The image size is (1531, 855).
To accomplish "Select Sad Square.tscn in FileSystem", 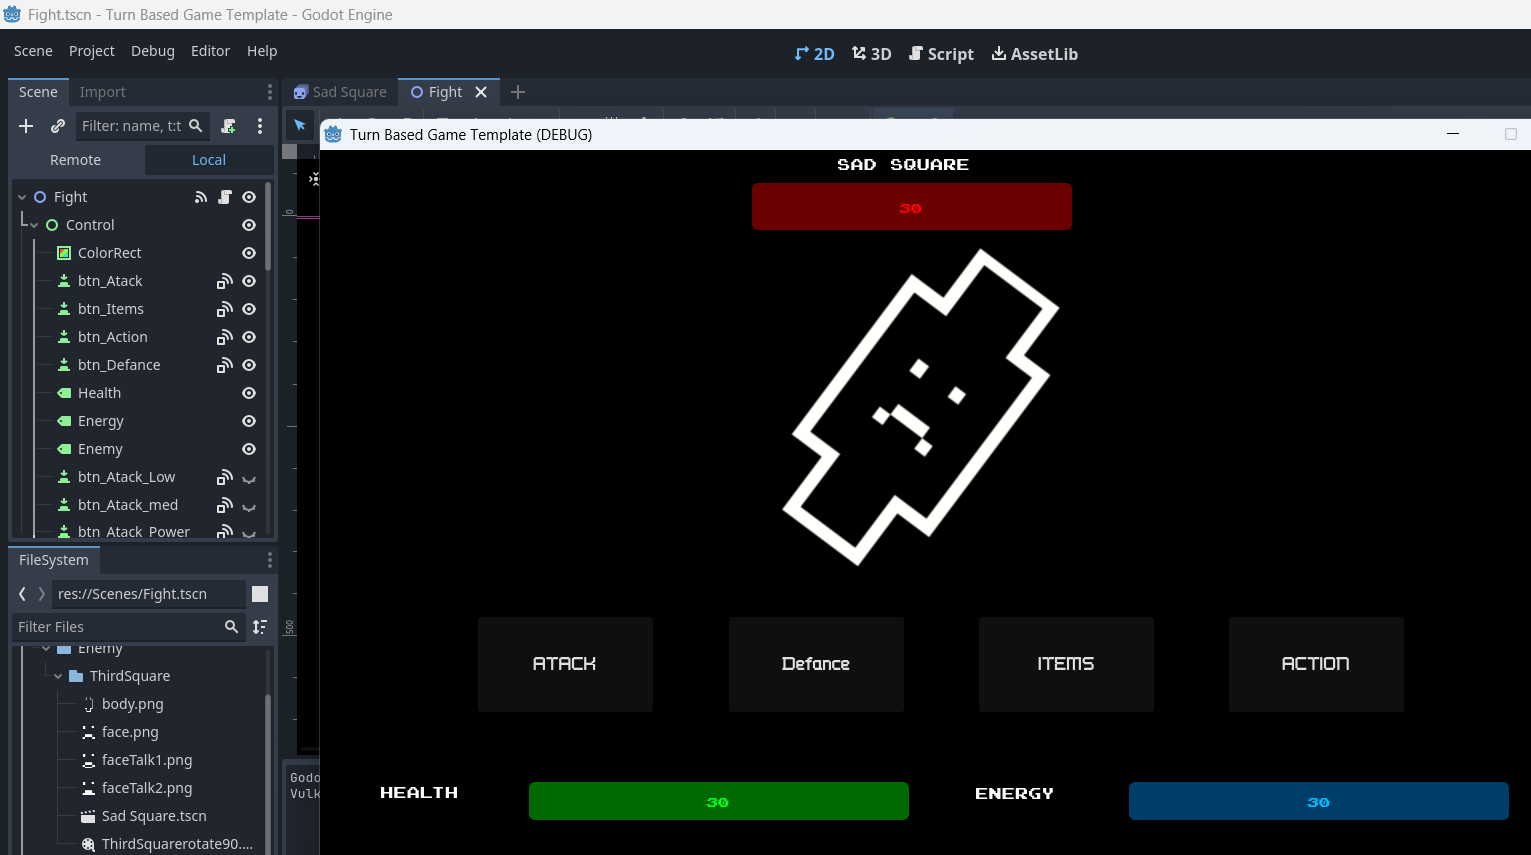I will coord(154,816).
